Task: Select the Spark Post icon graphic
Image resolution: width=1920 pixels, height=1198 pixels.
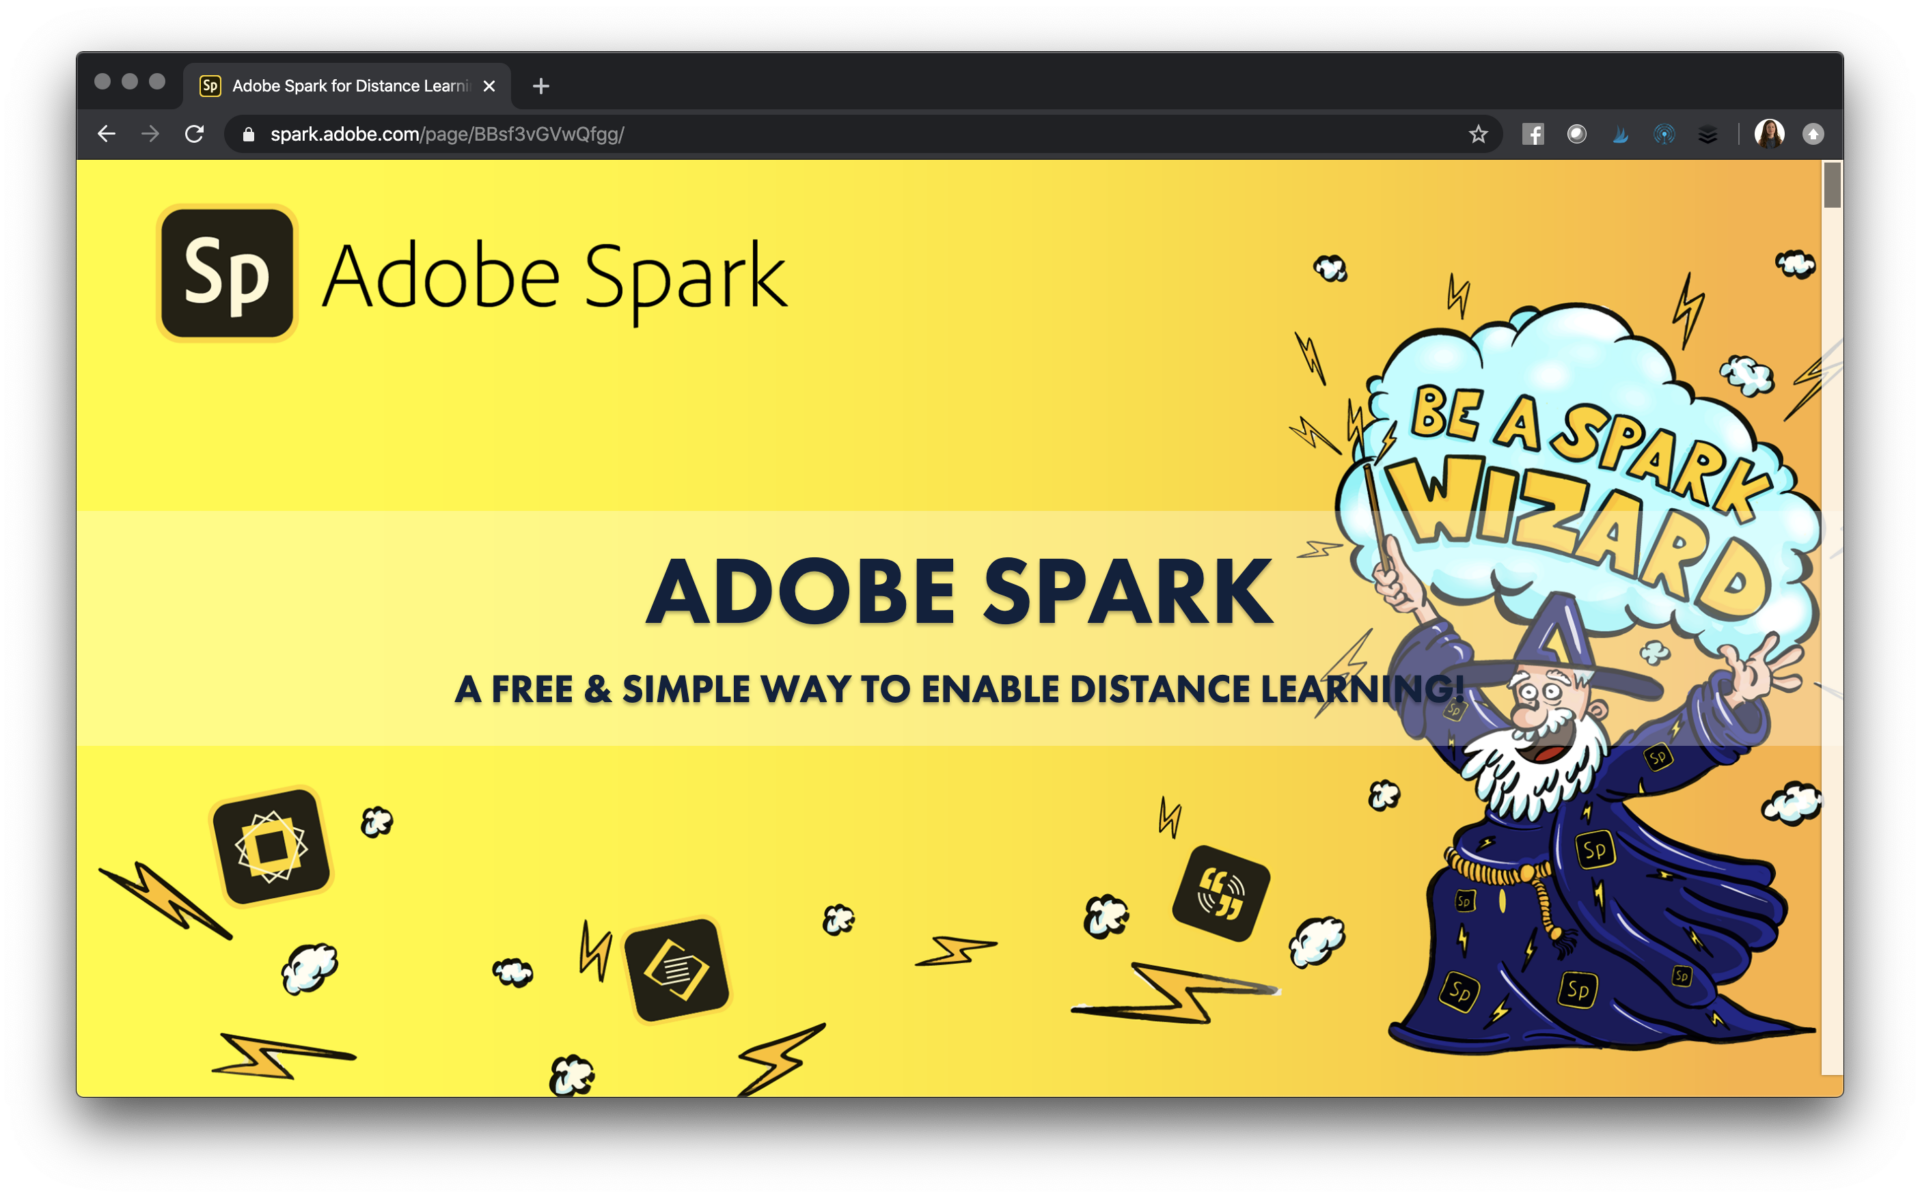Action: coord(269,845)
